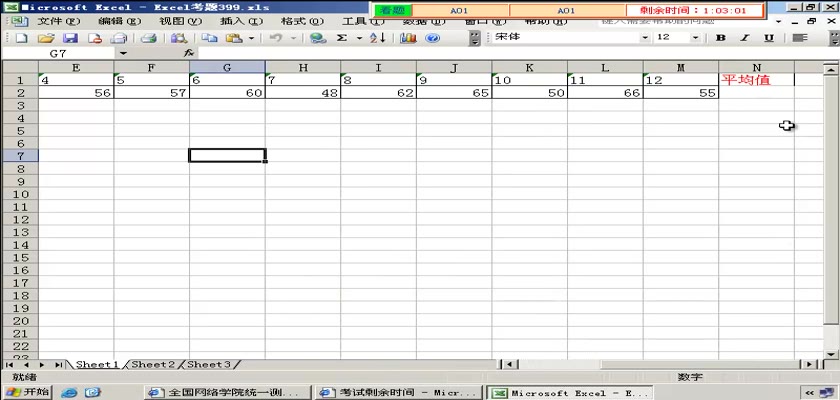Select cell L2 containing 66

[x=605, y=93]
